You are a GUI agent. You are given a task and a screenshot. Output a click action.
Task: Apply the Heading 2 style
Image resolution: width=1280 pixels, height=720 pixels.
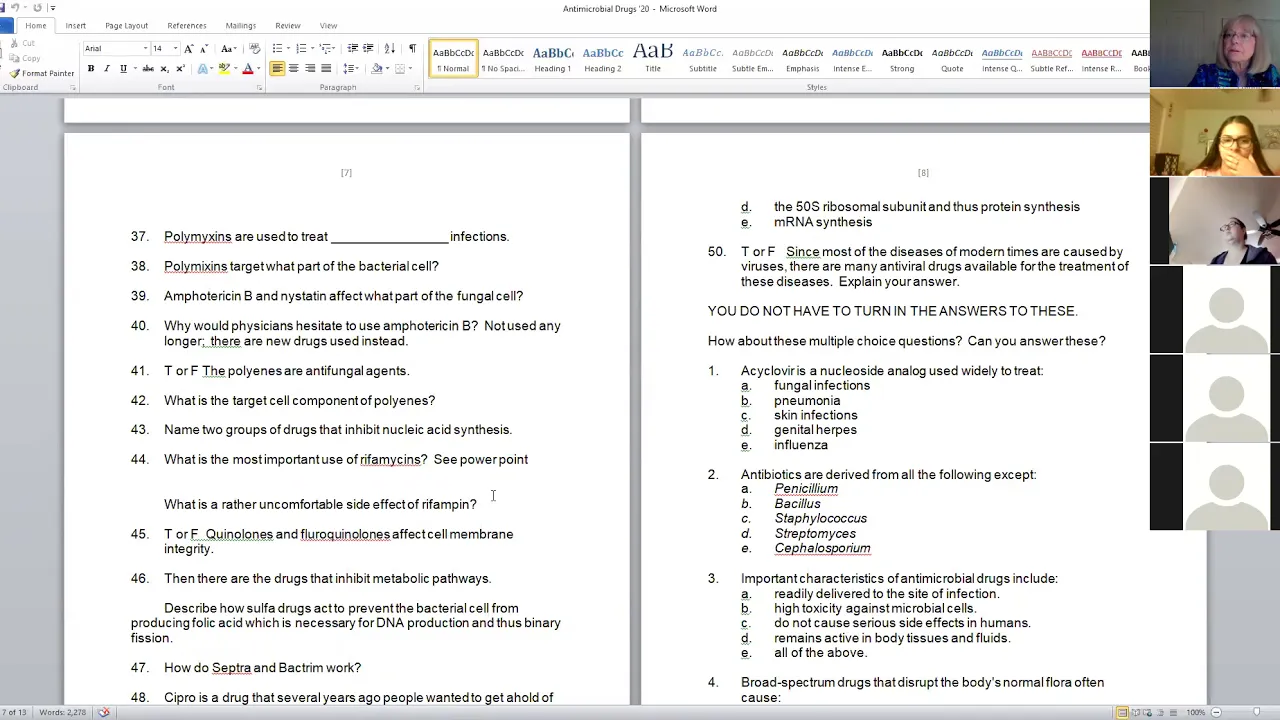click(603, 58)
